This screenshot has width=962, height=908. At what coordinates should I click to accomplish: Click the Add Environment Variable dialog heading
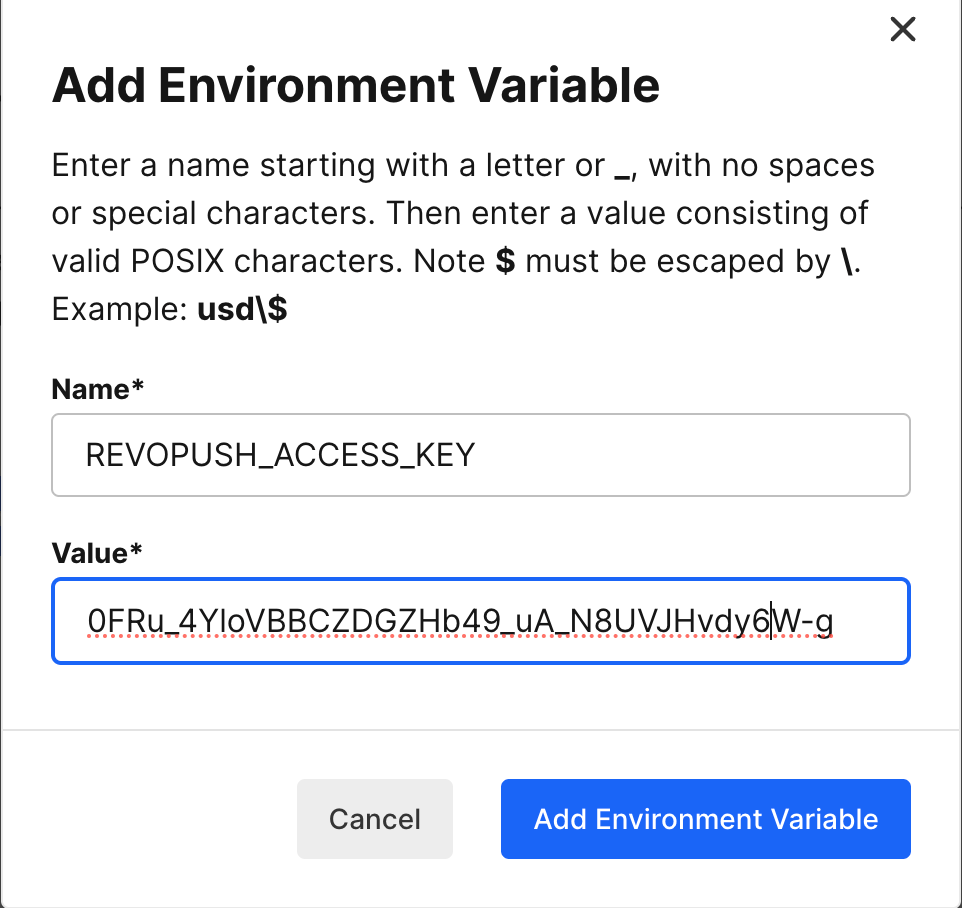pos(356,86)
